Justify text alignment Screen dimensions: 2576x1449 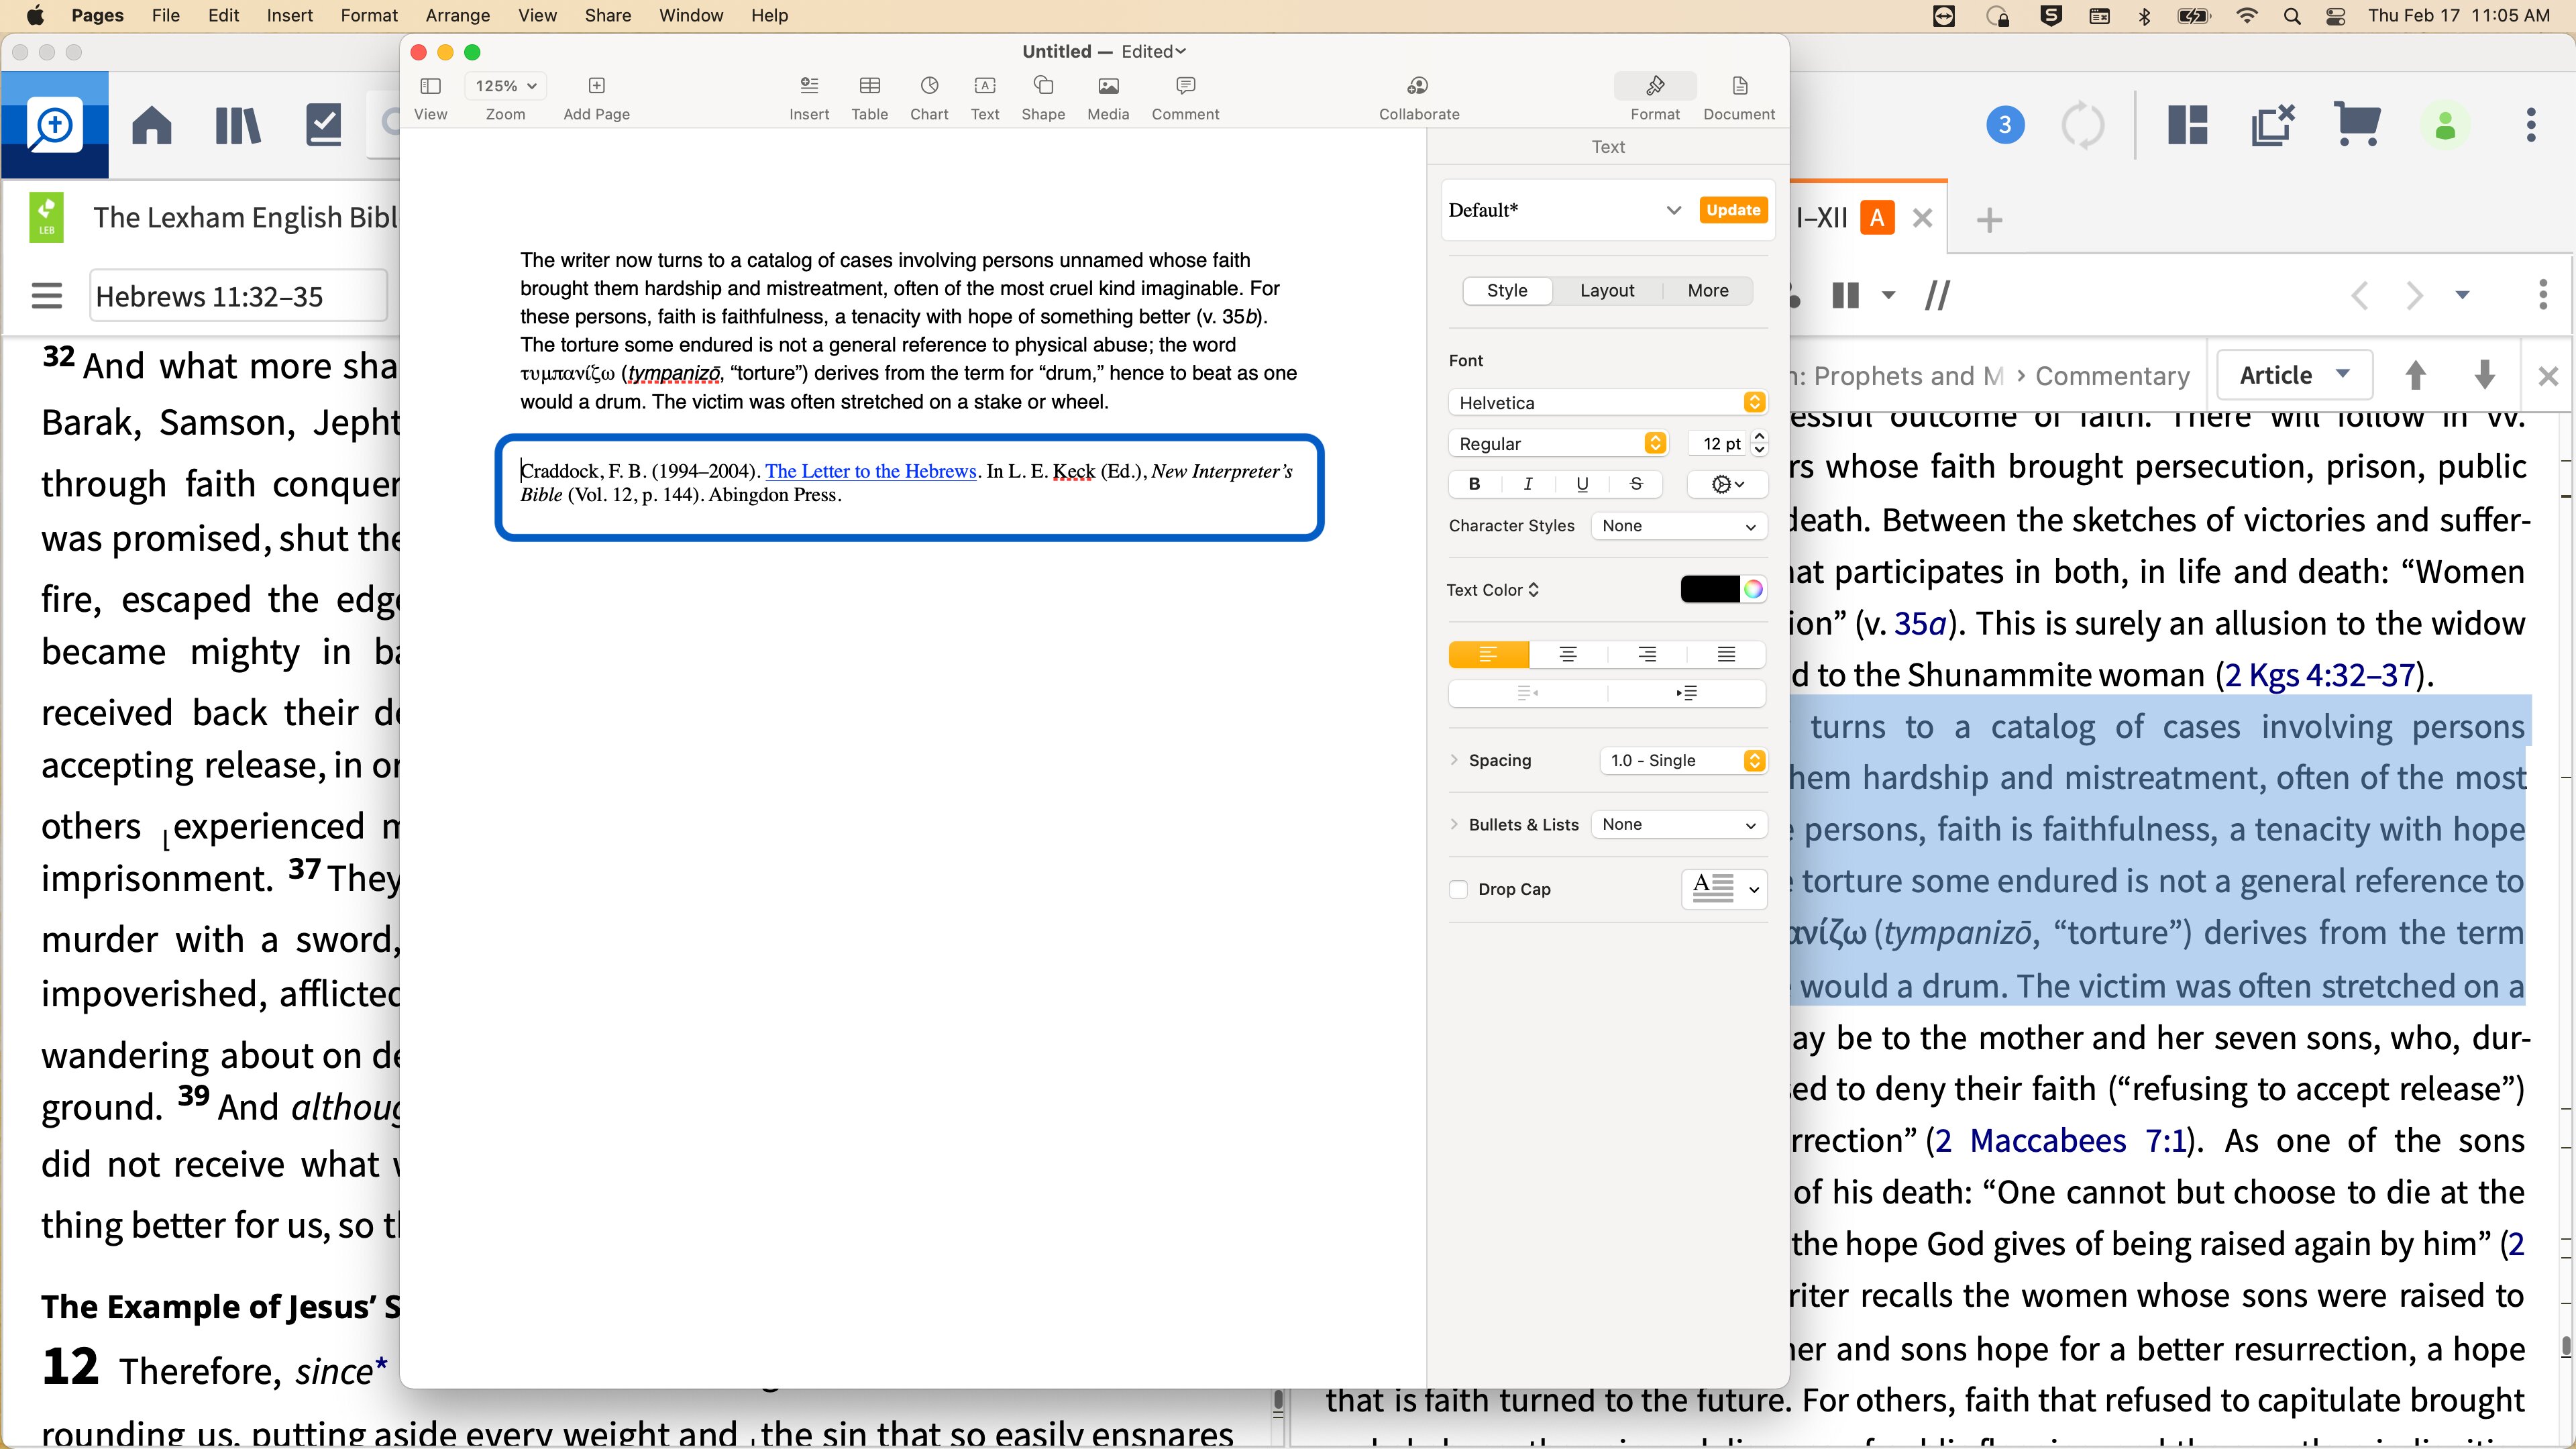tap(1726, 654)
